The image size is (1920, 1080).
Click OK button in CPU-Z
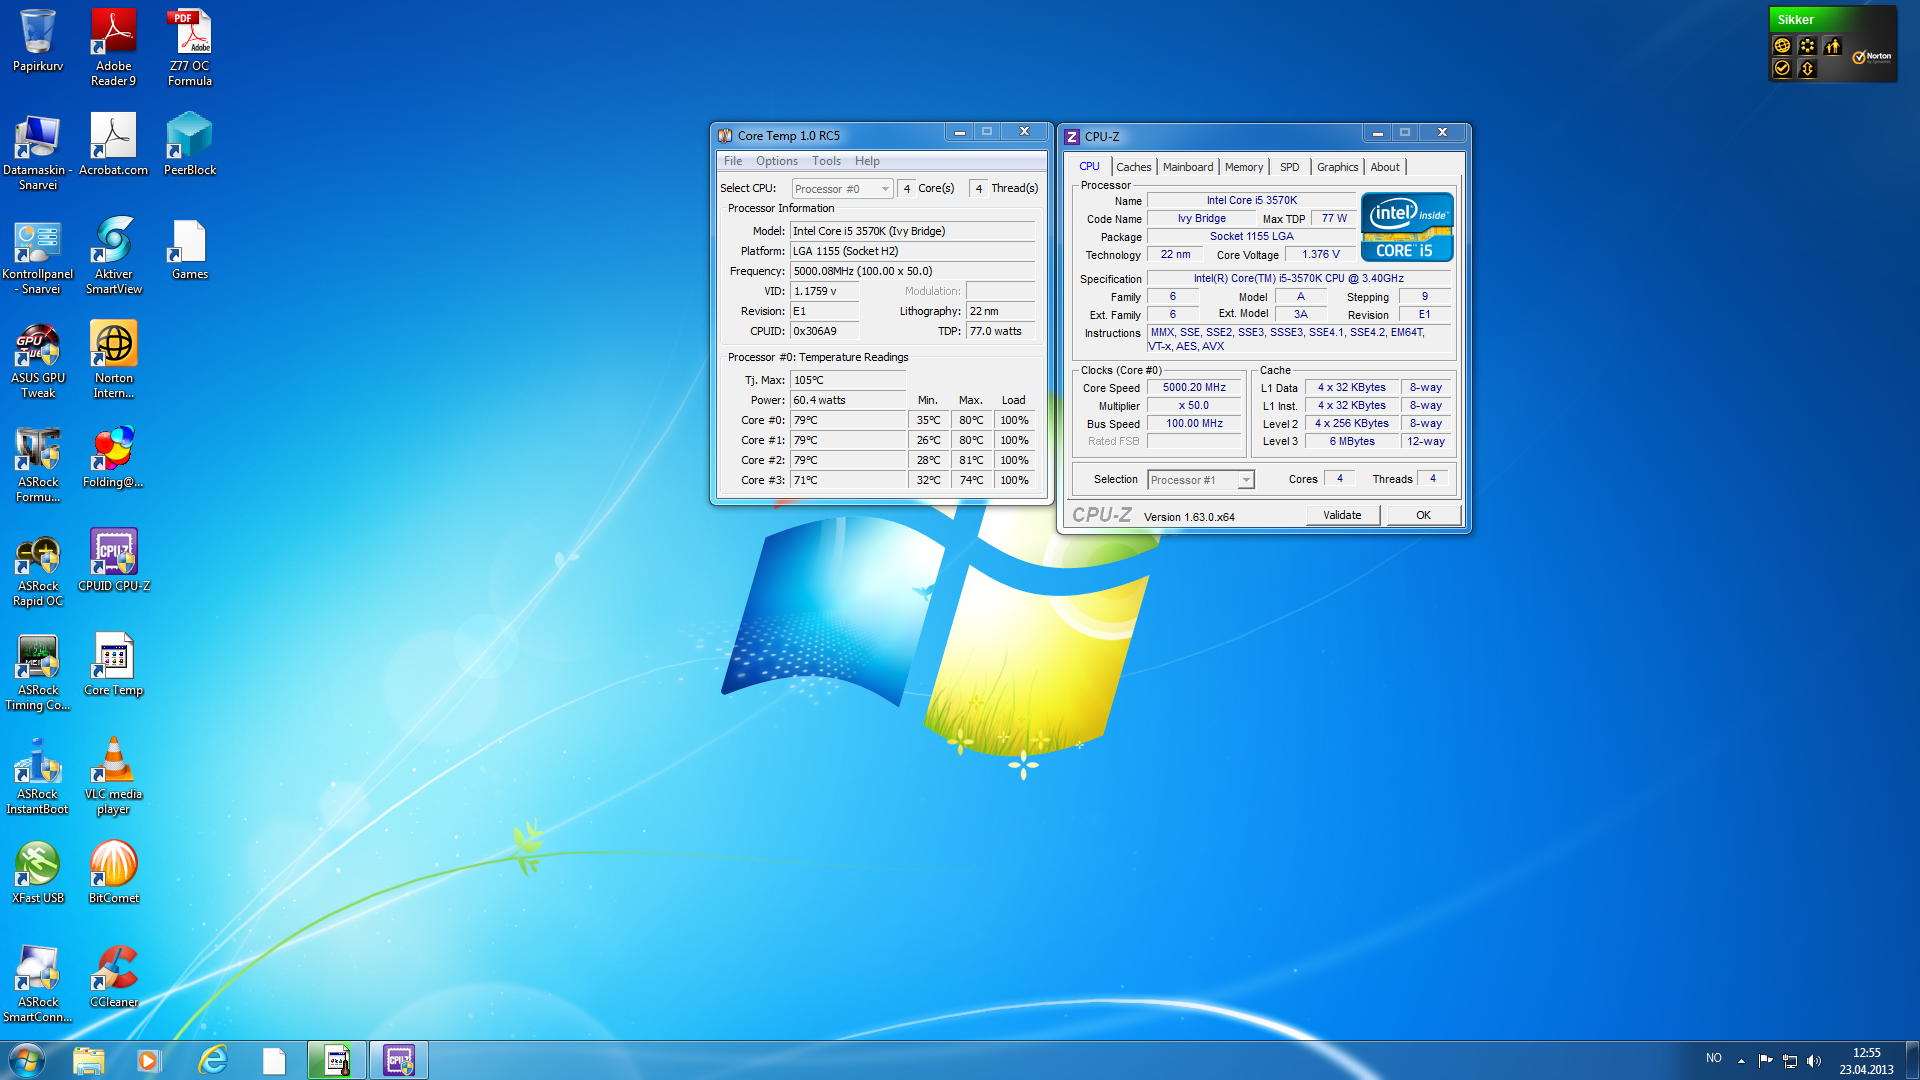tap(1423, 515)
